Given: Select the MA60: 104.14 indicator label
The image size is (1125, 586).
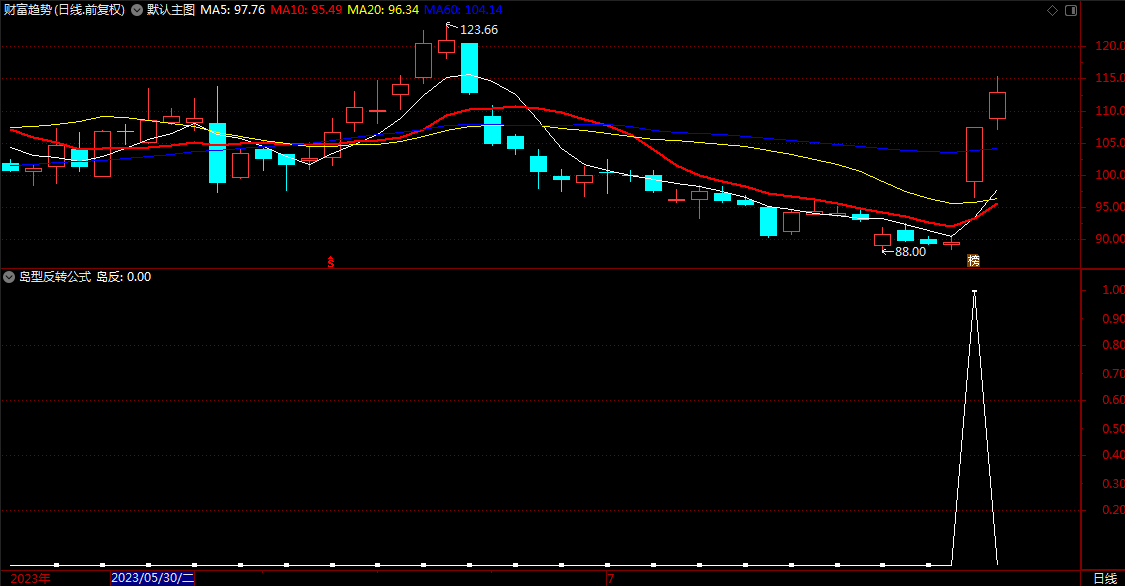Looking at the screenshot, I should point(463,10).
